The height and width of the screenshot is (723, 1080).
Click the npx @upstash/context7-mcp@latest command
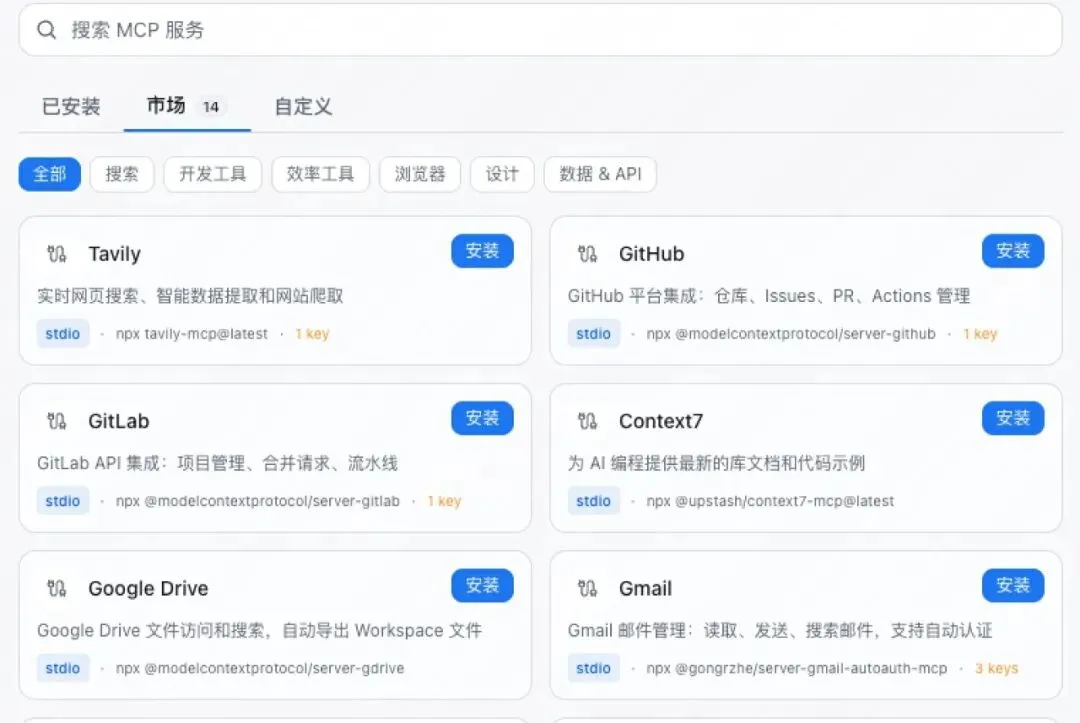[x=770, y=501]
